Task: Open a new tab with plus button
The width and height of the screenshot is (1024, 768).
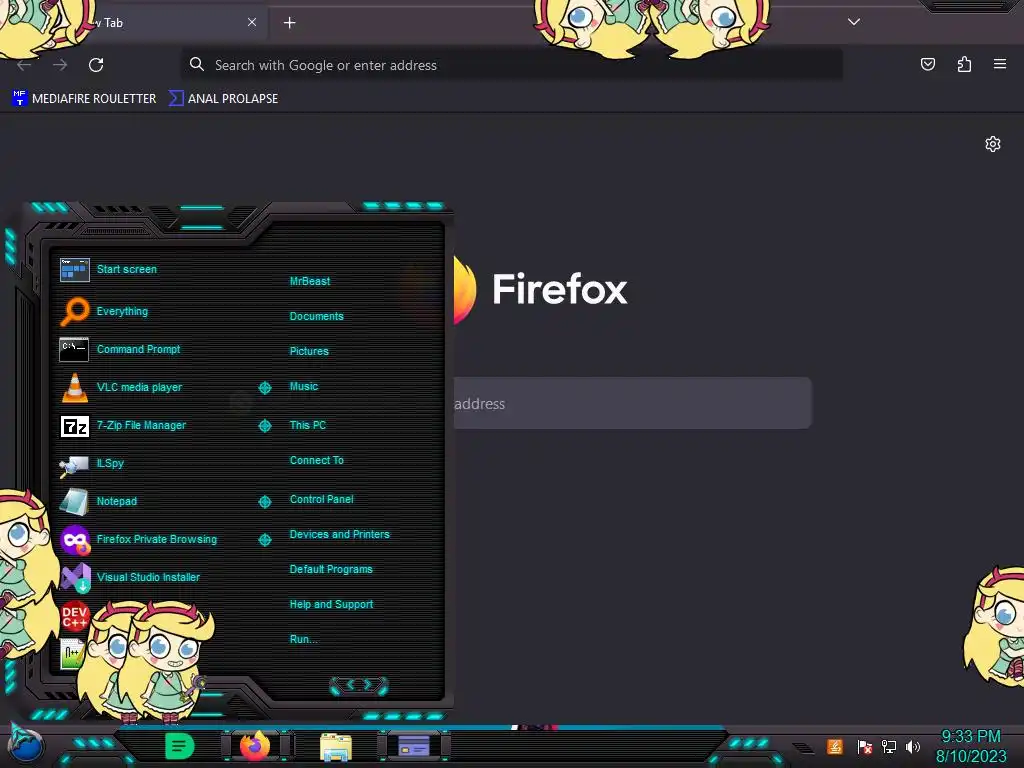Action: [x=289, y=23]
